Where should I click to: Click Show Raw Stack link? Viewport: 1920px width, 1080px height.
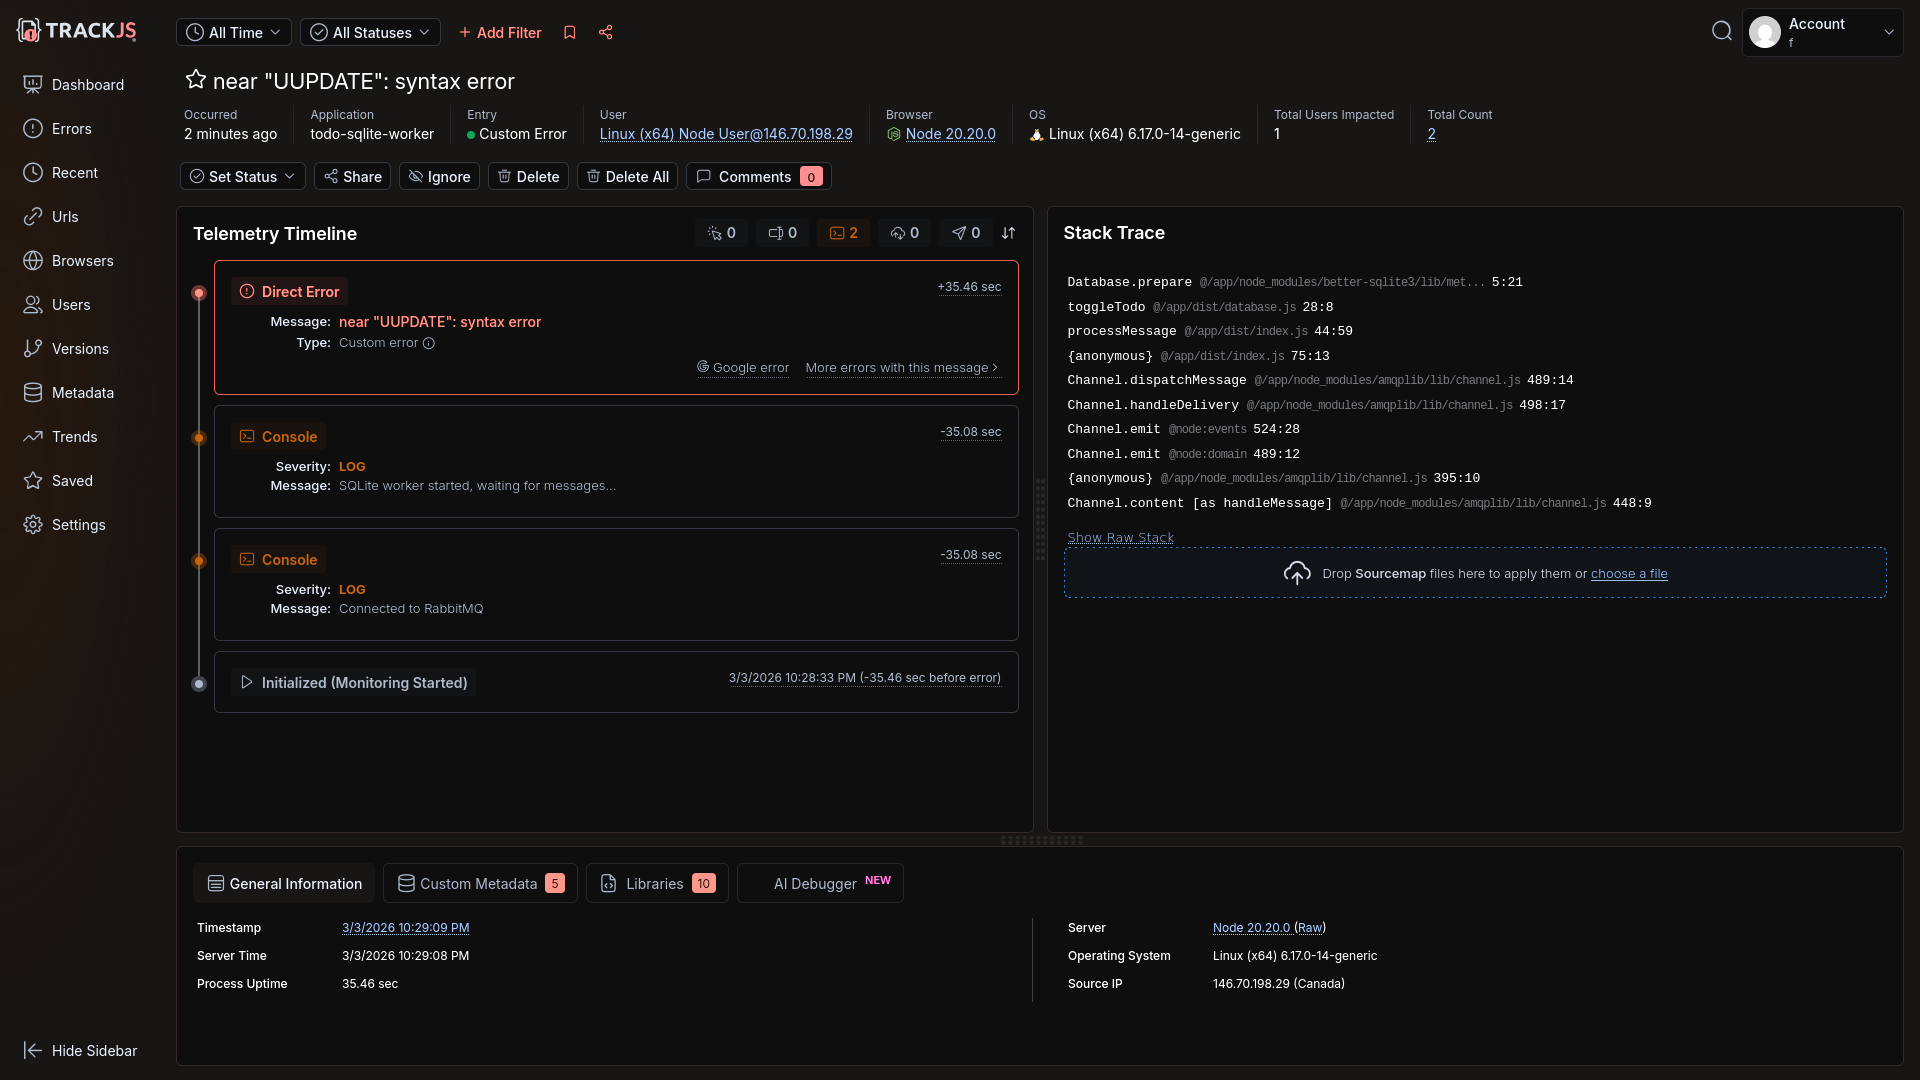pos(1120,538)
